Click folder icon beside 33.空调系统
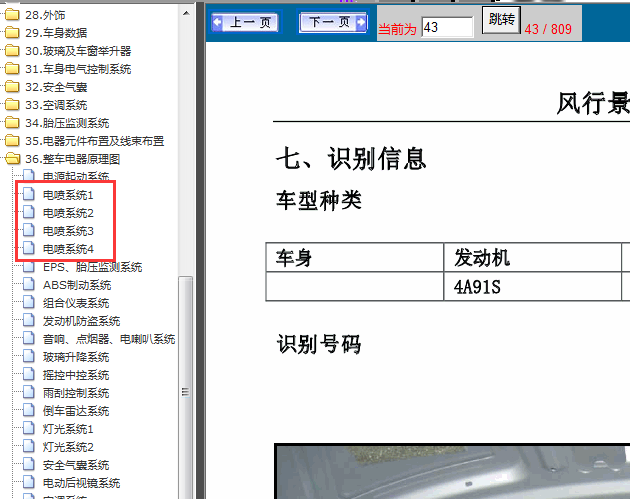 coord(12,105)
